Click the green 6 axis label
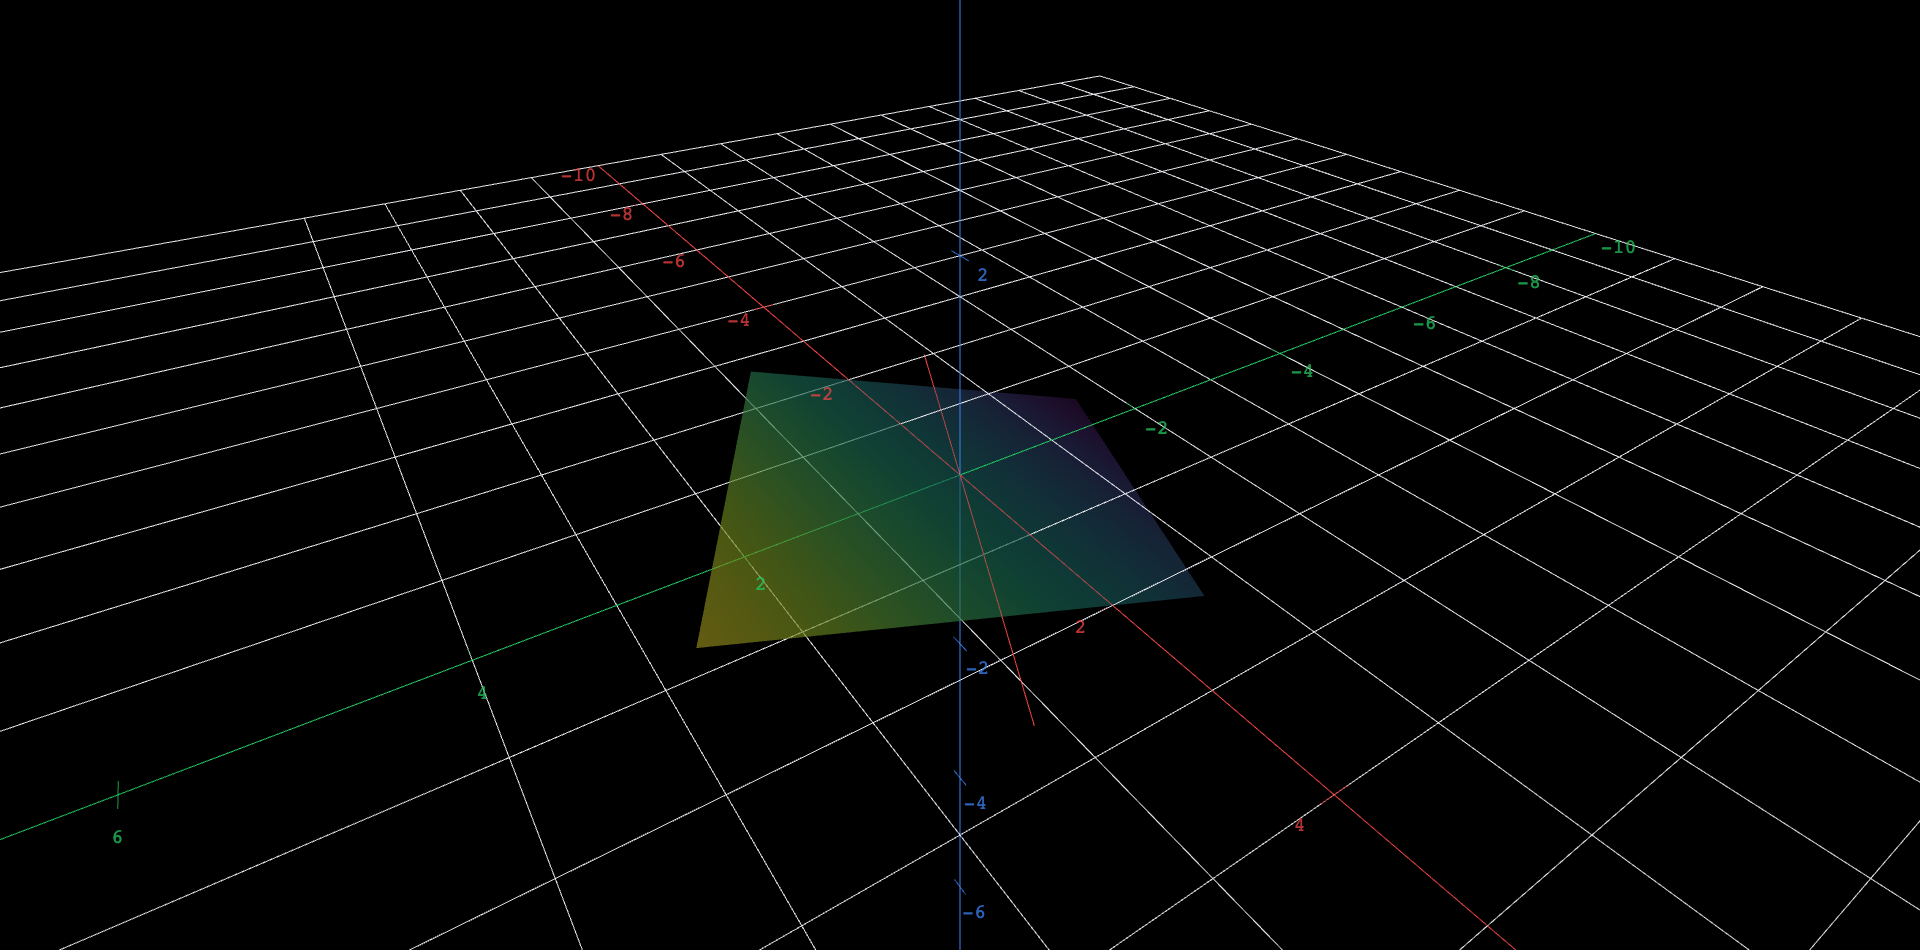 [x=117, y=837]
